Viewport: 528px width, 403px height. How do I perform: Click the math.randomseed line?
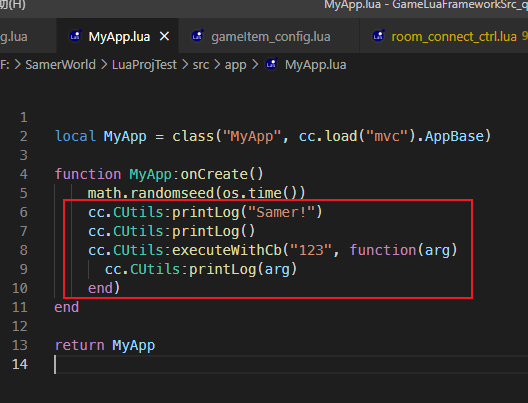[196, 193]
